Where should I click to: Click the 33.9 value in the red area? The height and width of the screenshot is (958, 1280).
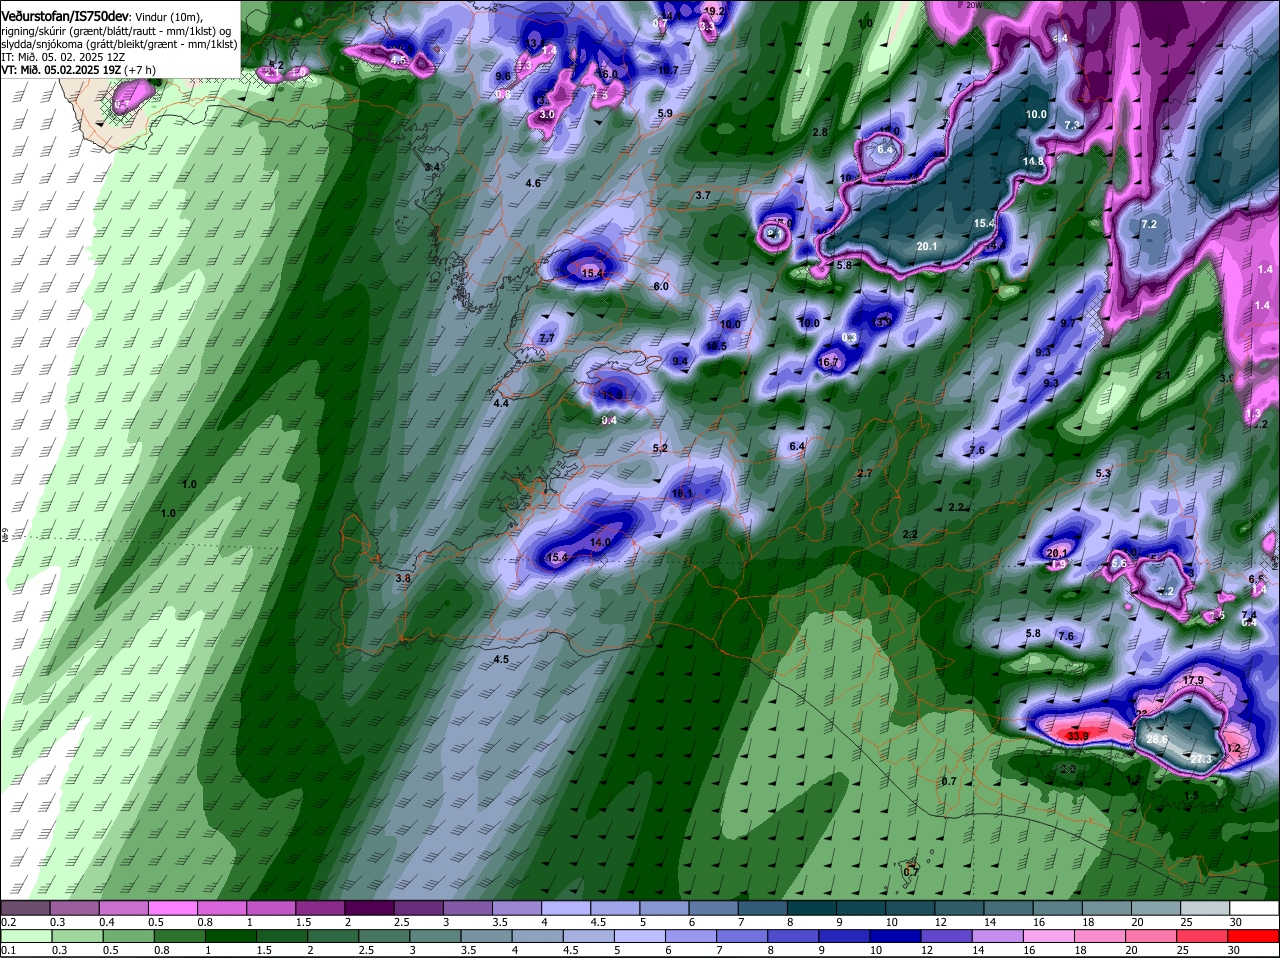point(1078,736)
